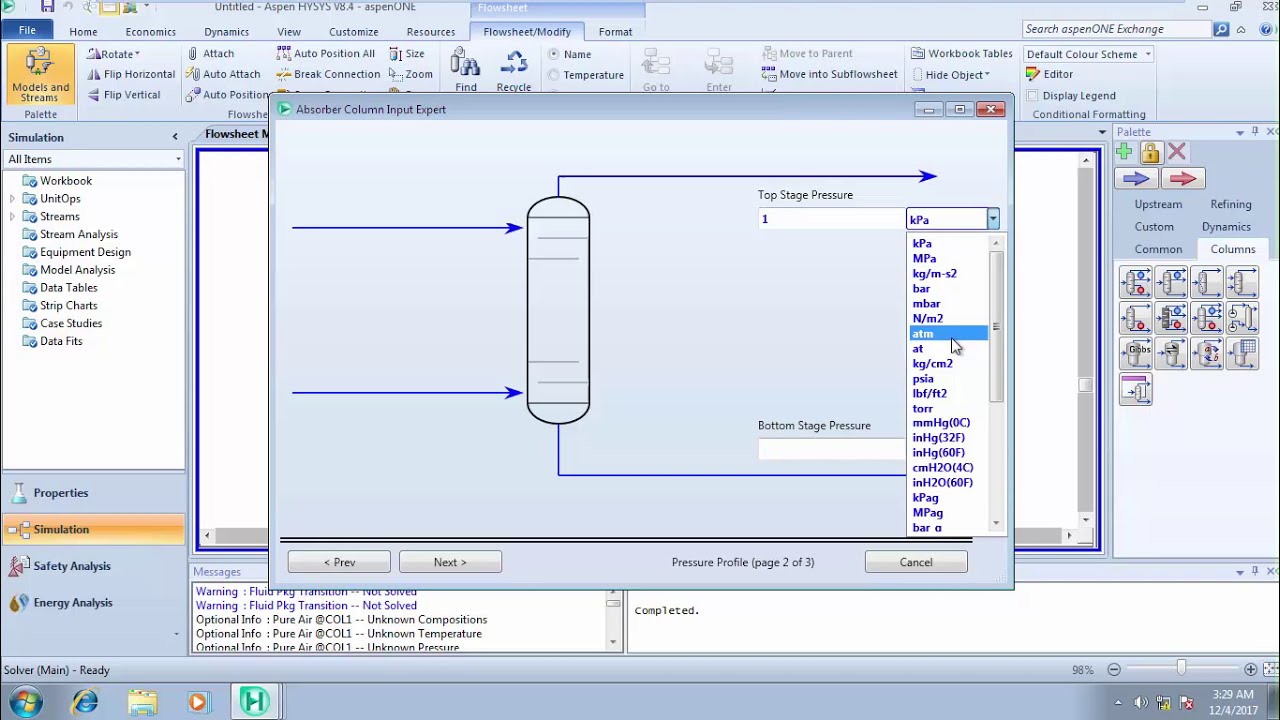This screenshot has height=720, width=1280.
Task: Select the last palette column template icon
Action: click(1137, 390)
